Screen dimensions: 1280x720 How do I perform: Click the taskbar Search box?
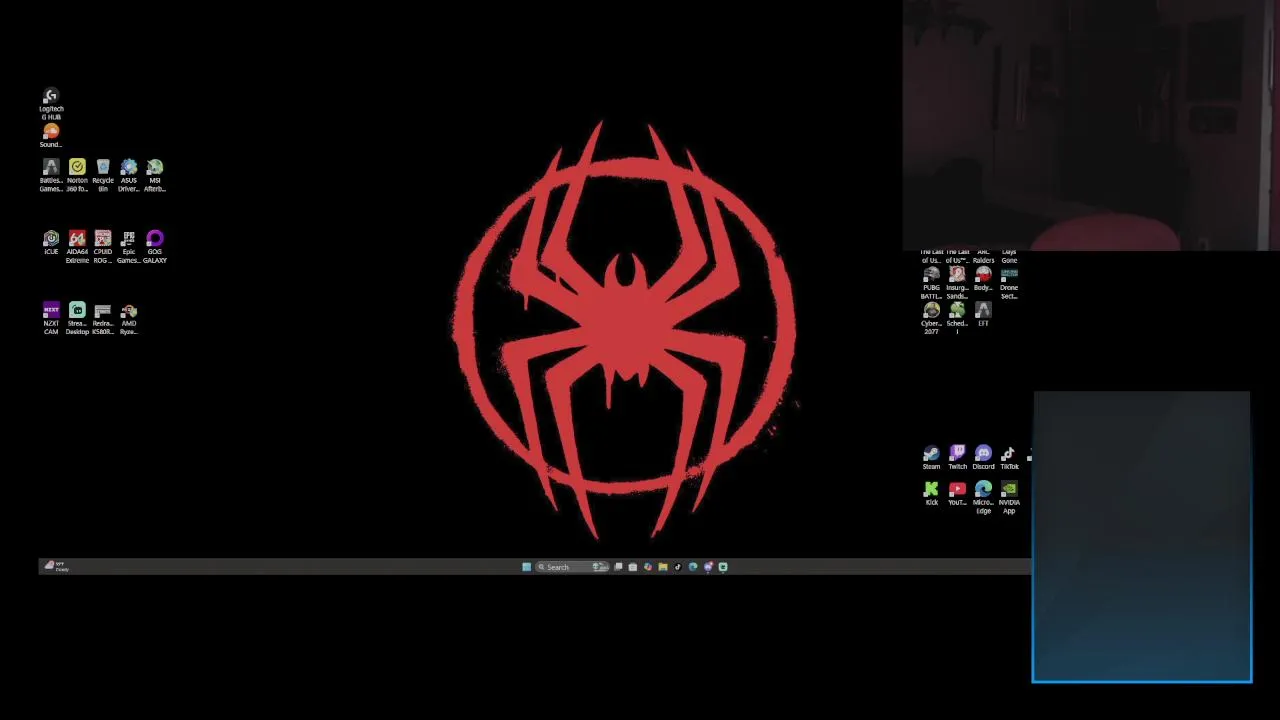point(572,567)
